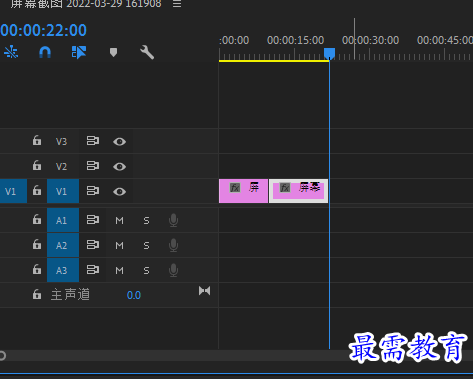
Task: Solo track A3 with S button
Action: (x=146, y=270)
